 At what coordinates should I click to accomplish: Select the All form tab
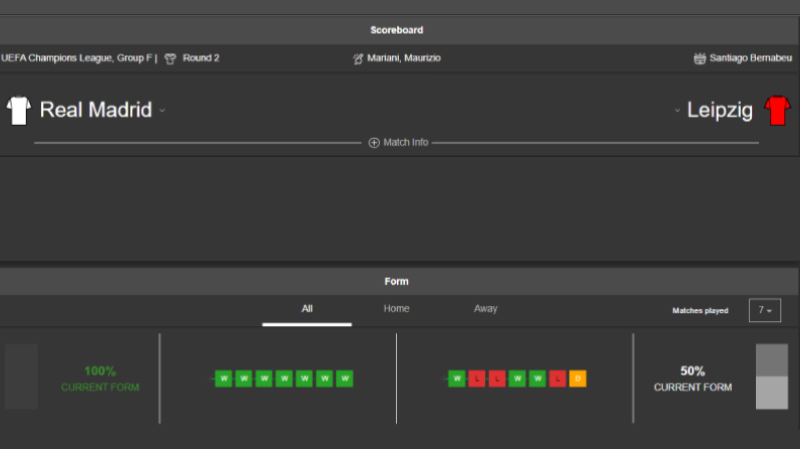click(x=307, y=309)
